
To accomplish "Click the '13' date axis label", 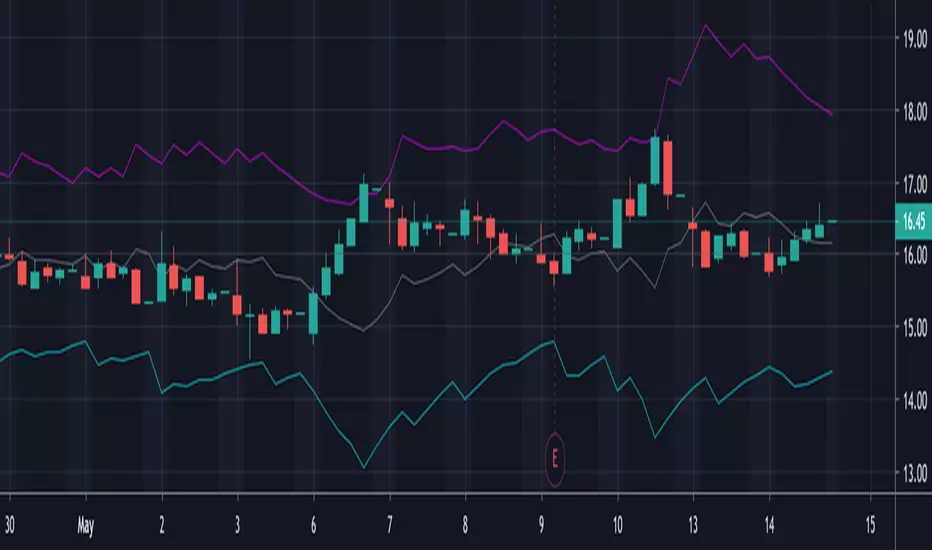I will [x=693, y=525].
